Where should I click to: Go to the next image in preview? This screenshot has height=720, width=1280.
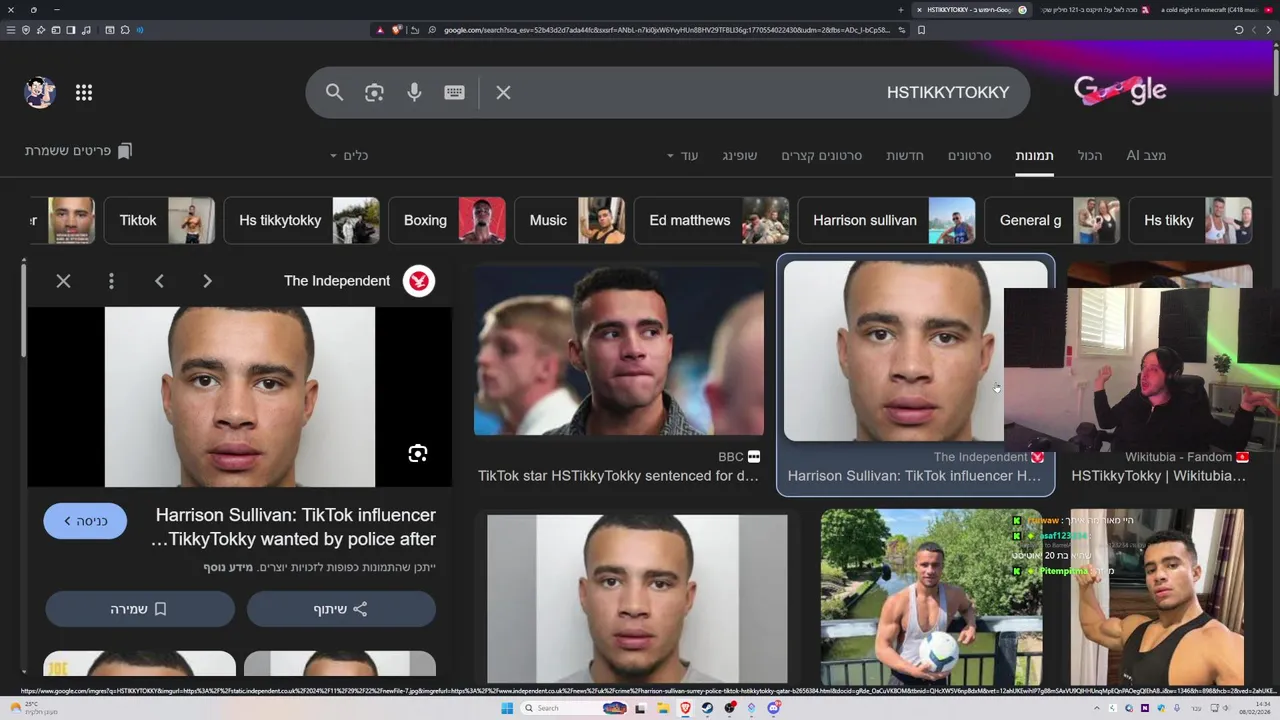point(207,281)
